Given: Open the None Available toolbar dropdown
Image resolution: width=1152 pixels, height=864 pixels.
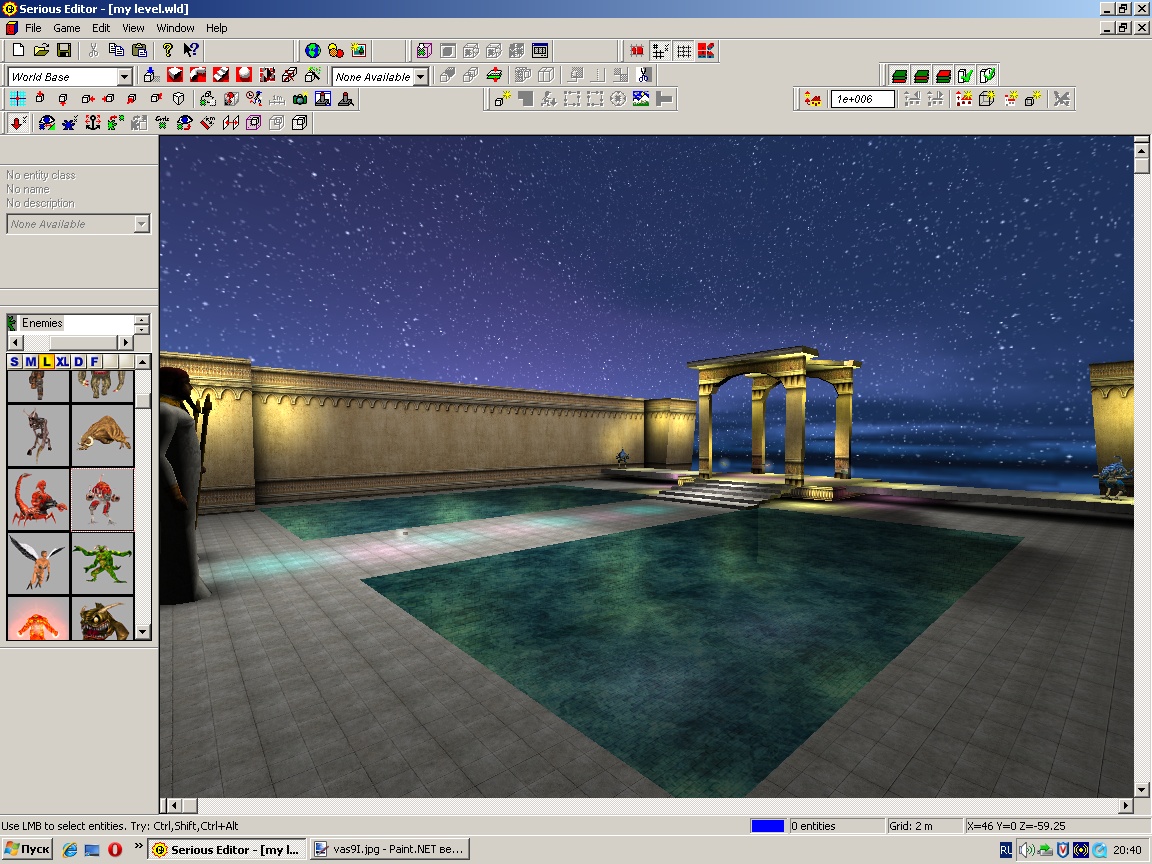Looking at the screenshot, I should (421, 76).
